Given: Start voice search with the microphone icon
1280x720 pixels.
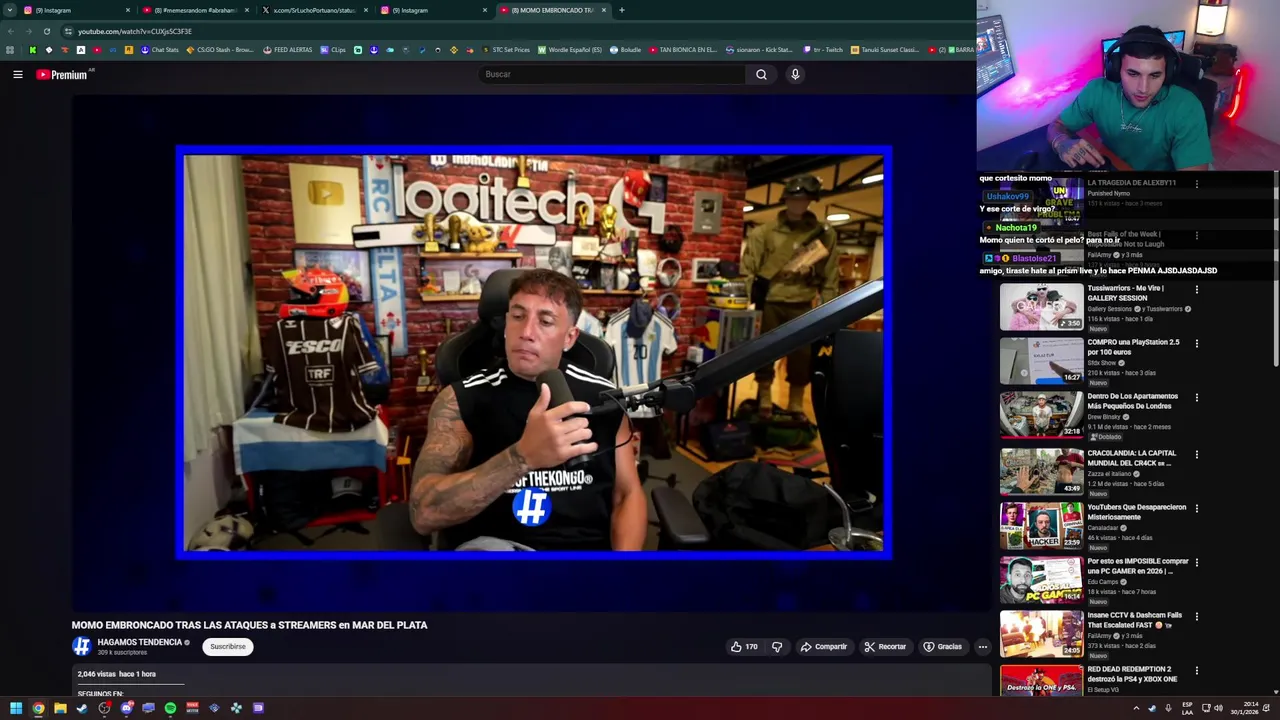Looking at the screenshot, I should click(795, 74).
